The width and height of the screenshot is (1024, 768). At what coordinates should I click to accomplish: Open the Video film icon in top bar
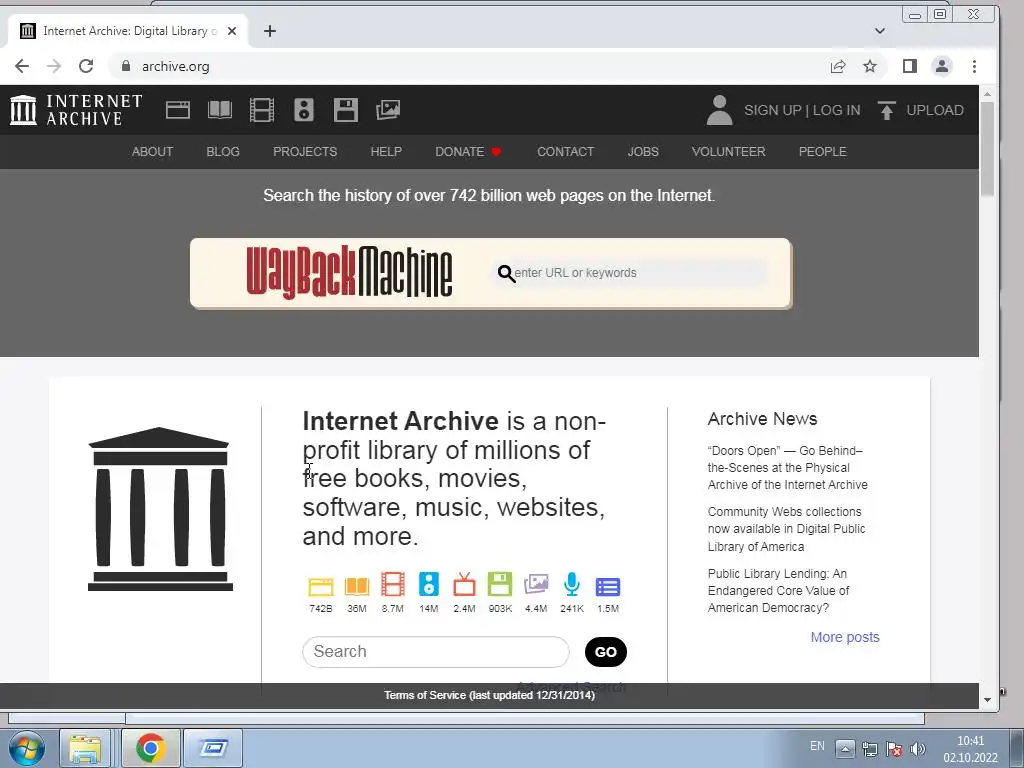262,110
